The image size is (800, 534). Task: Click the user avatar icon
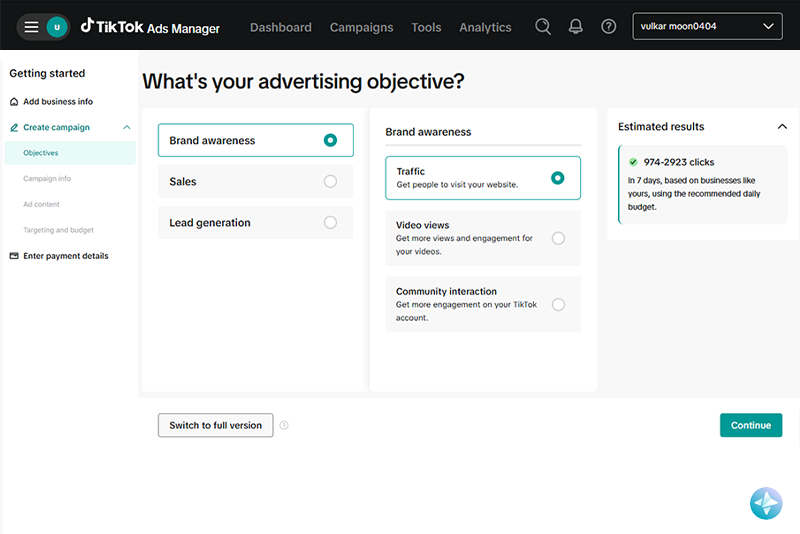point(57,27)
